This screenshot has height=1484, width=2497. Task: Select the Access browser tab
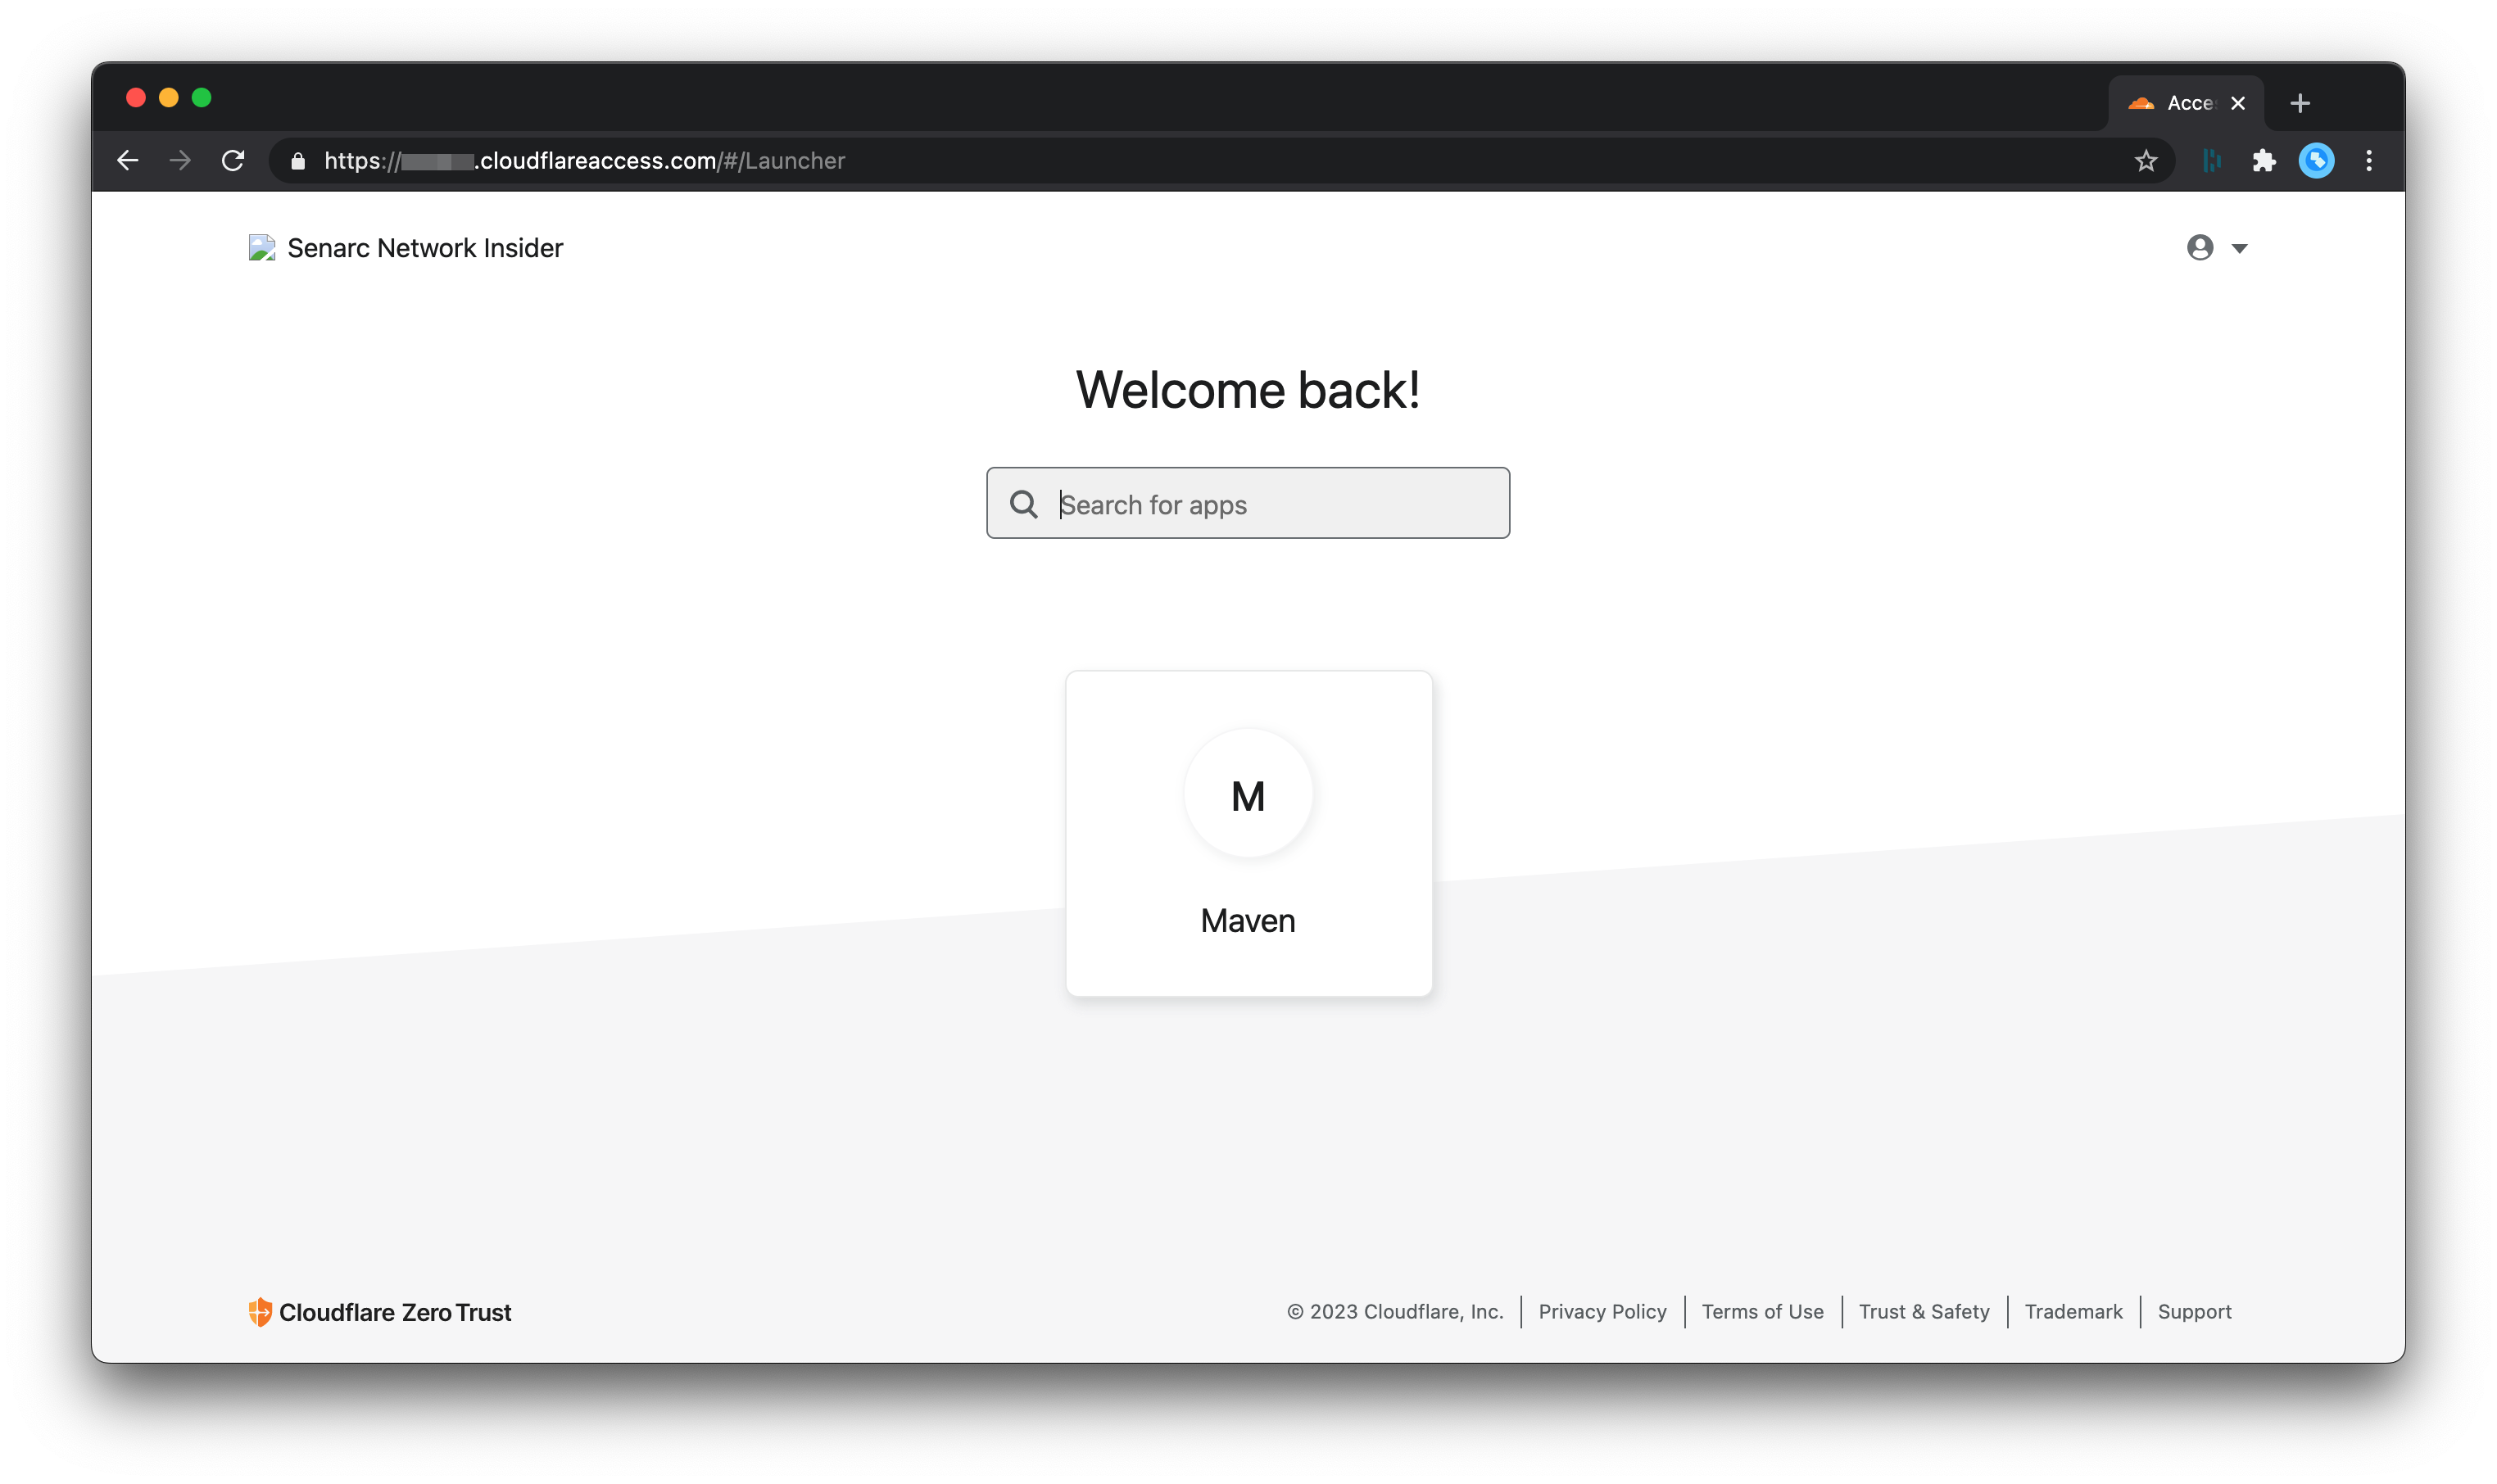[2186, 103]
